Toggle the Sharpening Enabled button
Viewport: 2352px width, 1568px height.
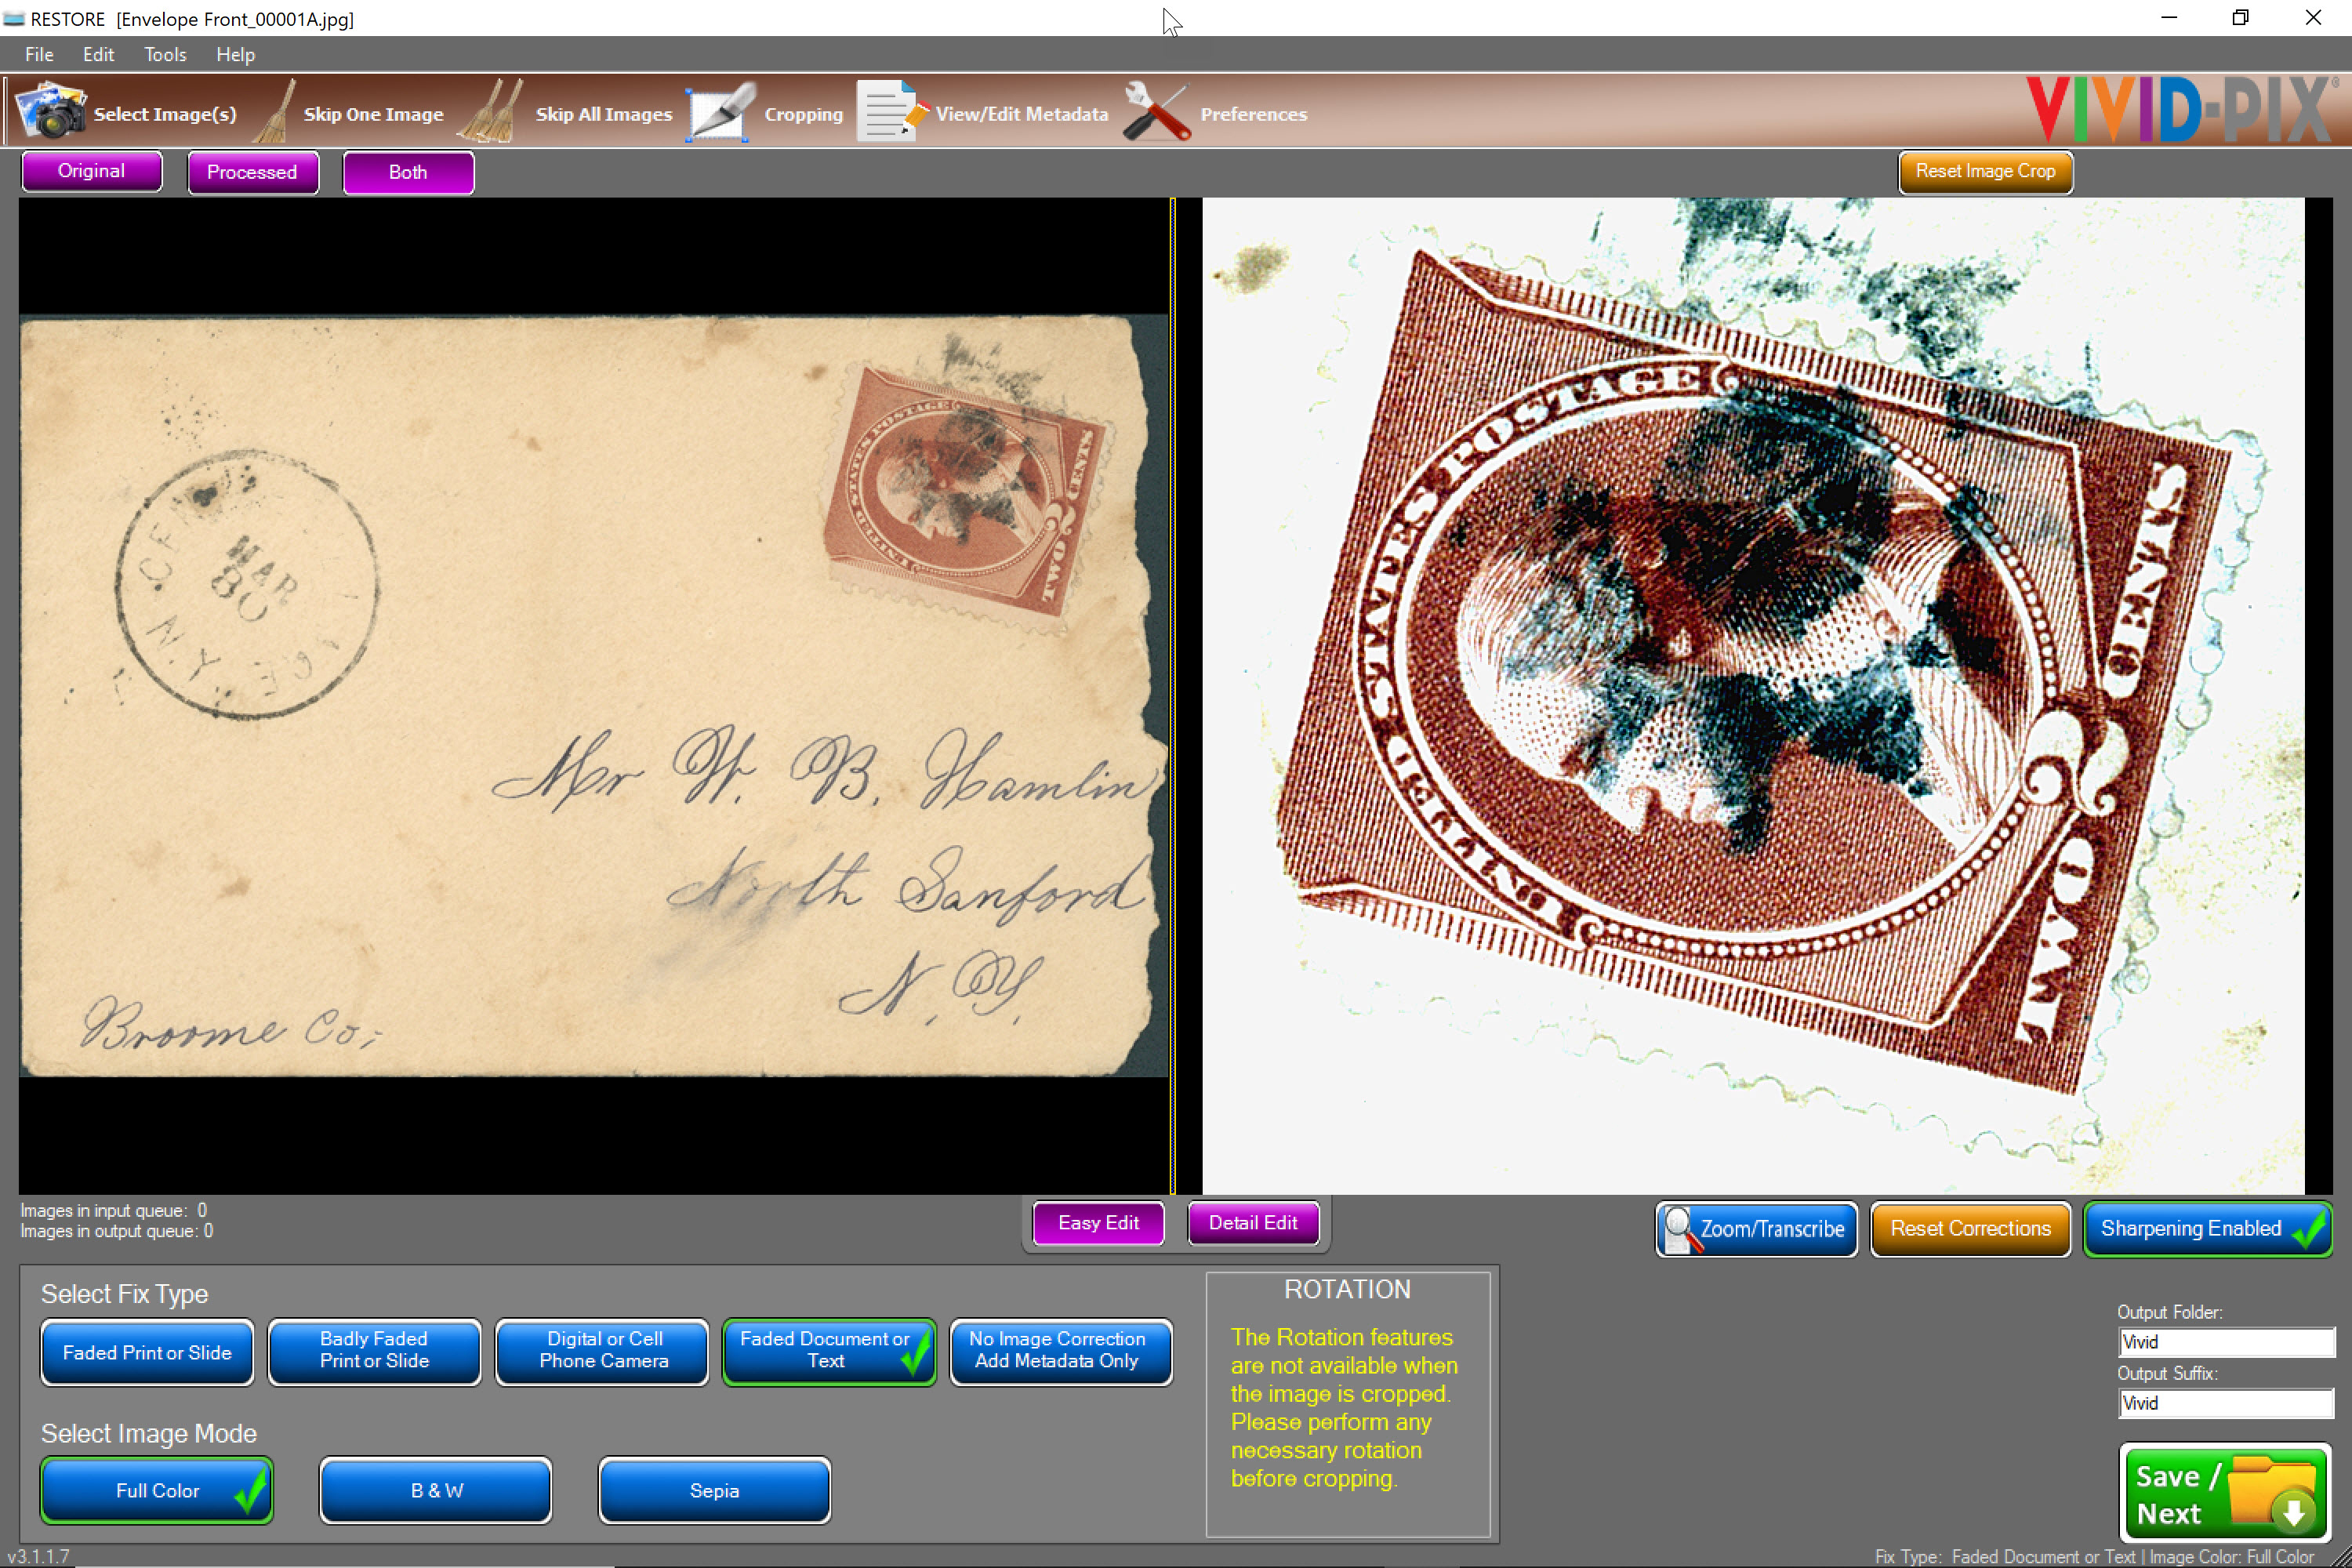[x=2207, y=1227]
